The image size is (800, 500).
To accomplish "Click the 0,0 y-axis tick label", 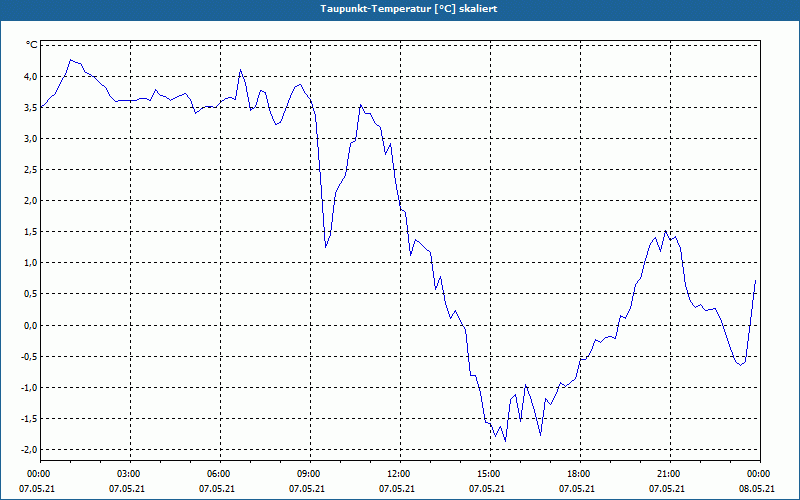I will click(x=30, y=326).
